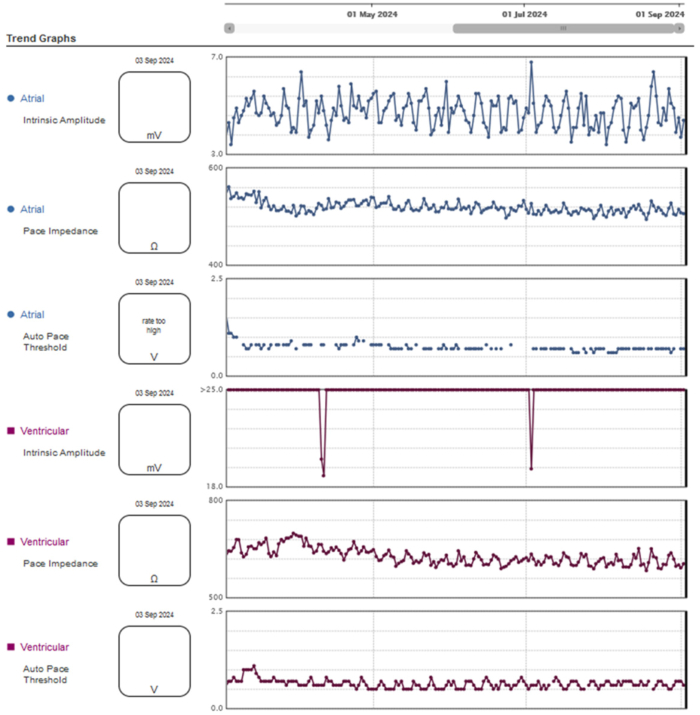Select the Ventricular label above Auto Pace Threshold
Screen dimensions: 700x715
[x=44, y=647]
